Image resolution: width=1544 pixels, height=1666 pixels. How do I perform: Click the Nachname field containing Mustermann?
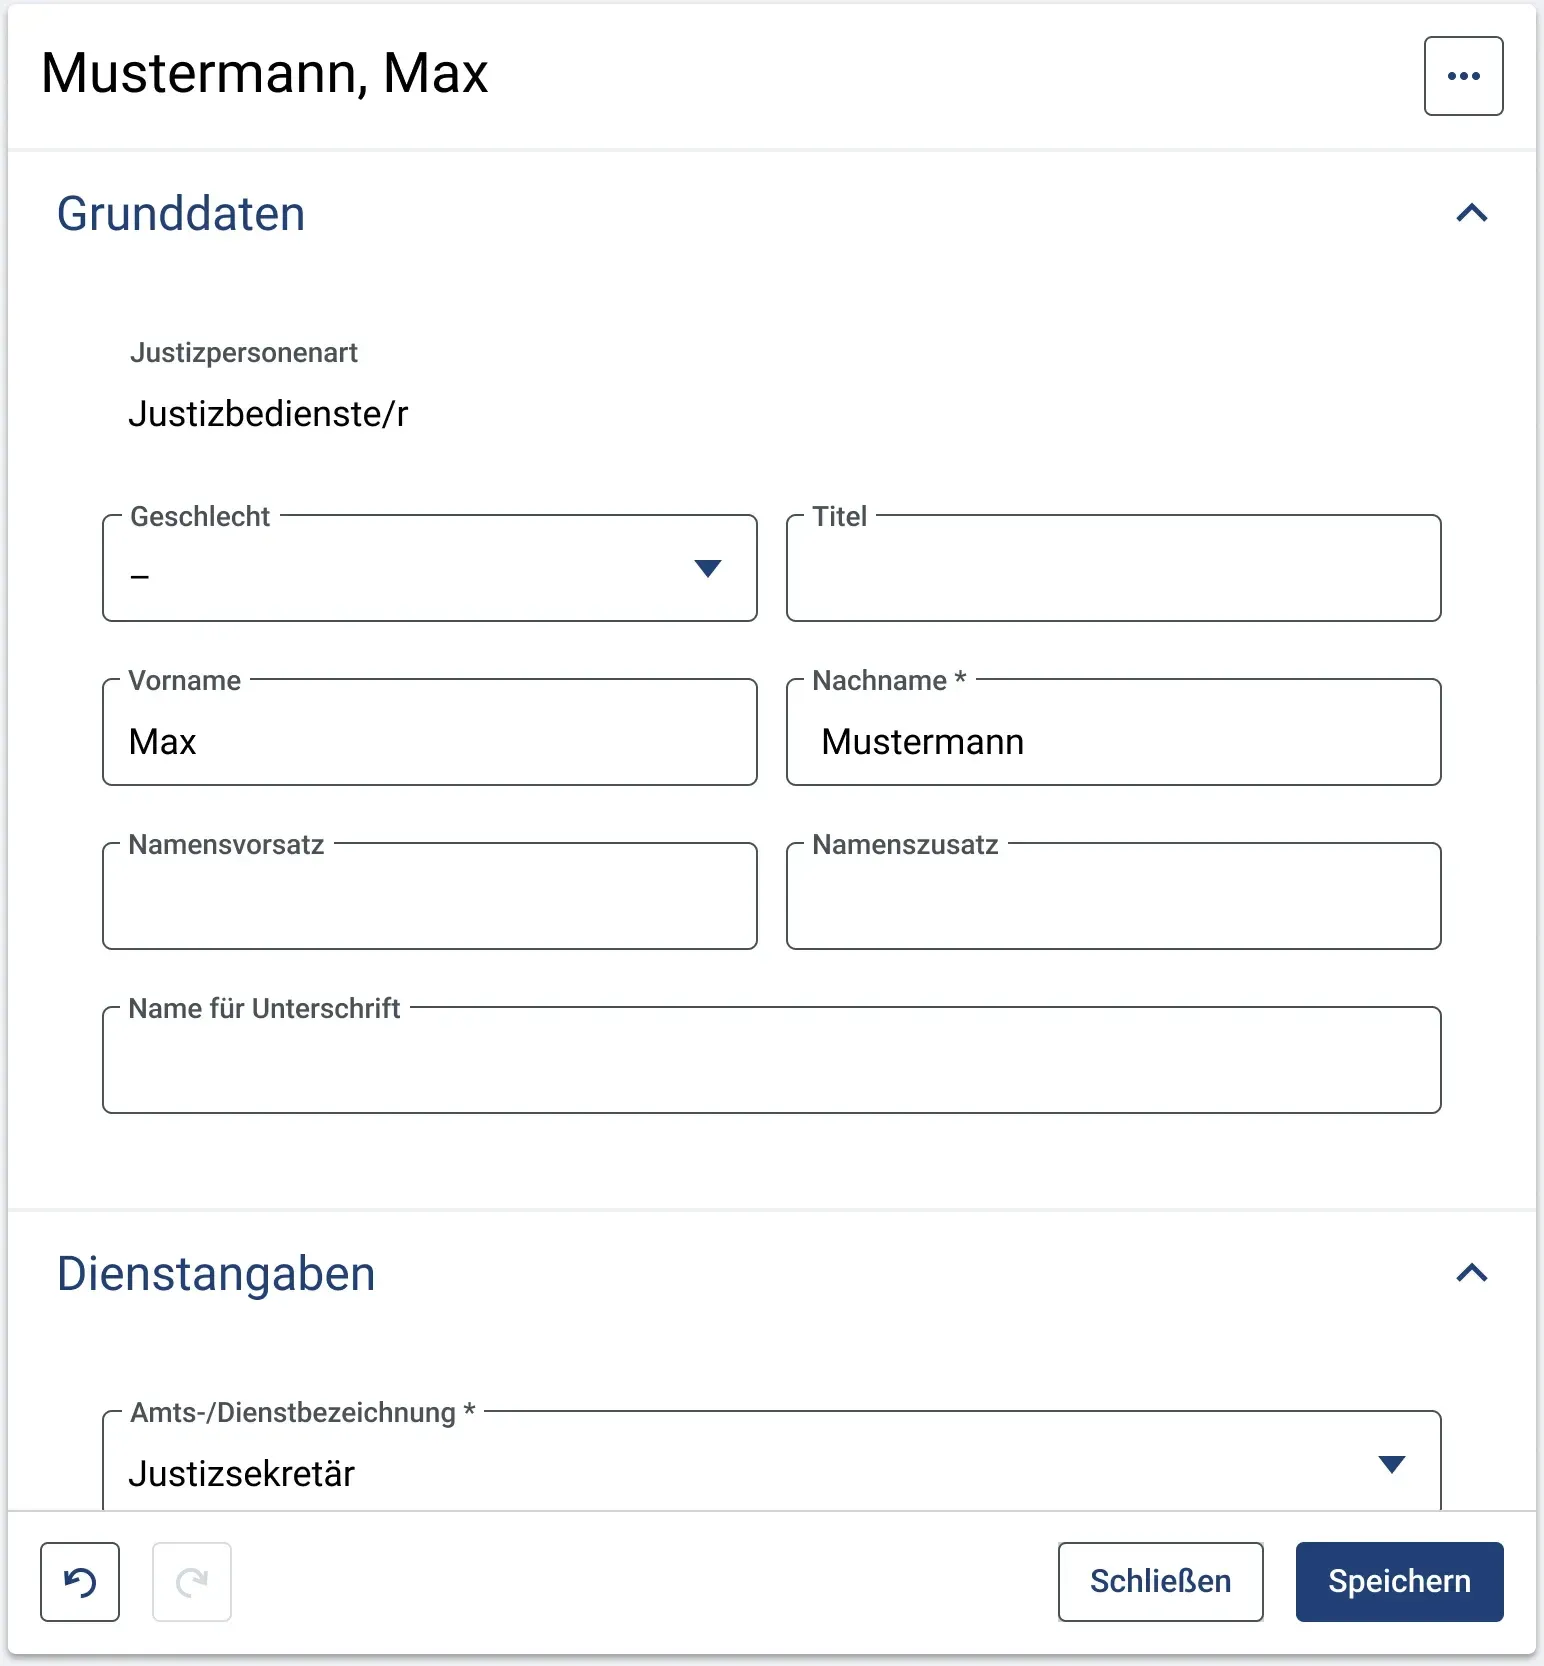[x=1114, y=732]
